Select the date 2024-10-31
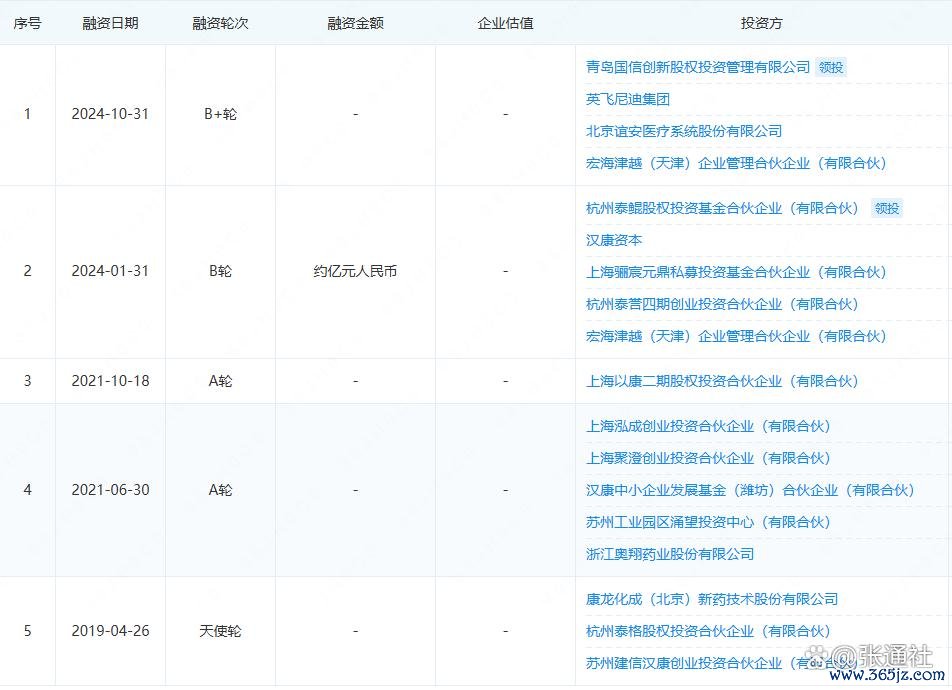Image resolution: width=952 pixels, height=690 pixels. 110,114
